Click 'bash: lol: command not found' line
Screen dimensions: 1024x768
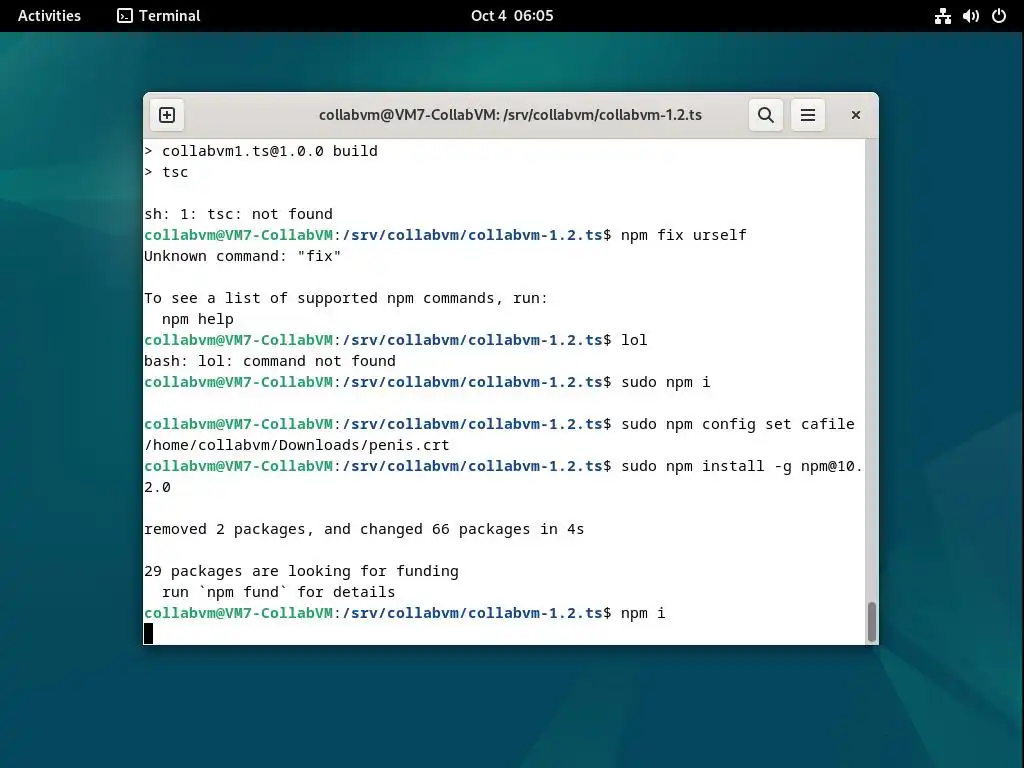(x=270, y=361)
